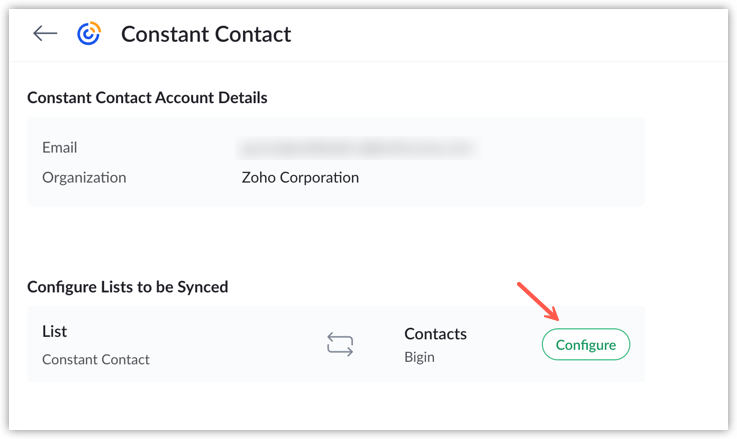Click the back arrow icon

(45, 34)
